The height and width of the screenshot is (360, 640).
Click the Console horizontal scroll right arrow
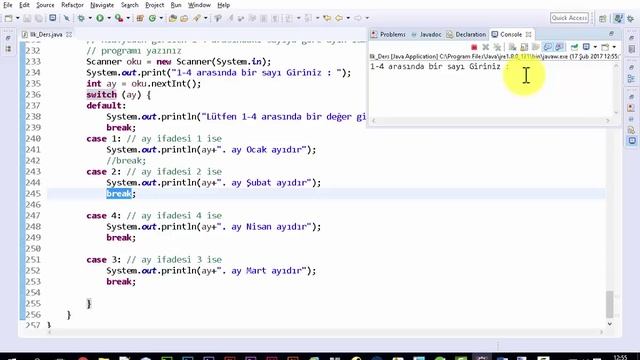tap(608, 120)
